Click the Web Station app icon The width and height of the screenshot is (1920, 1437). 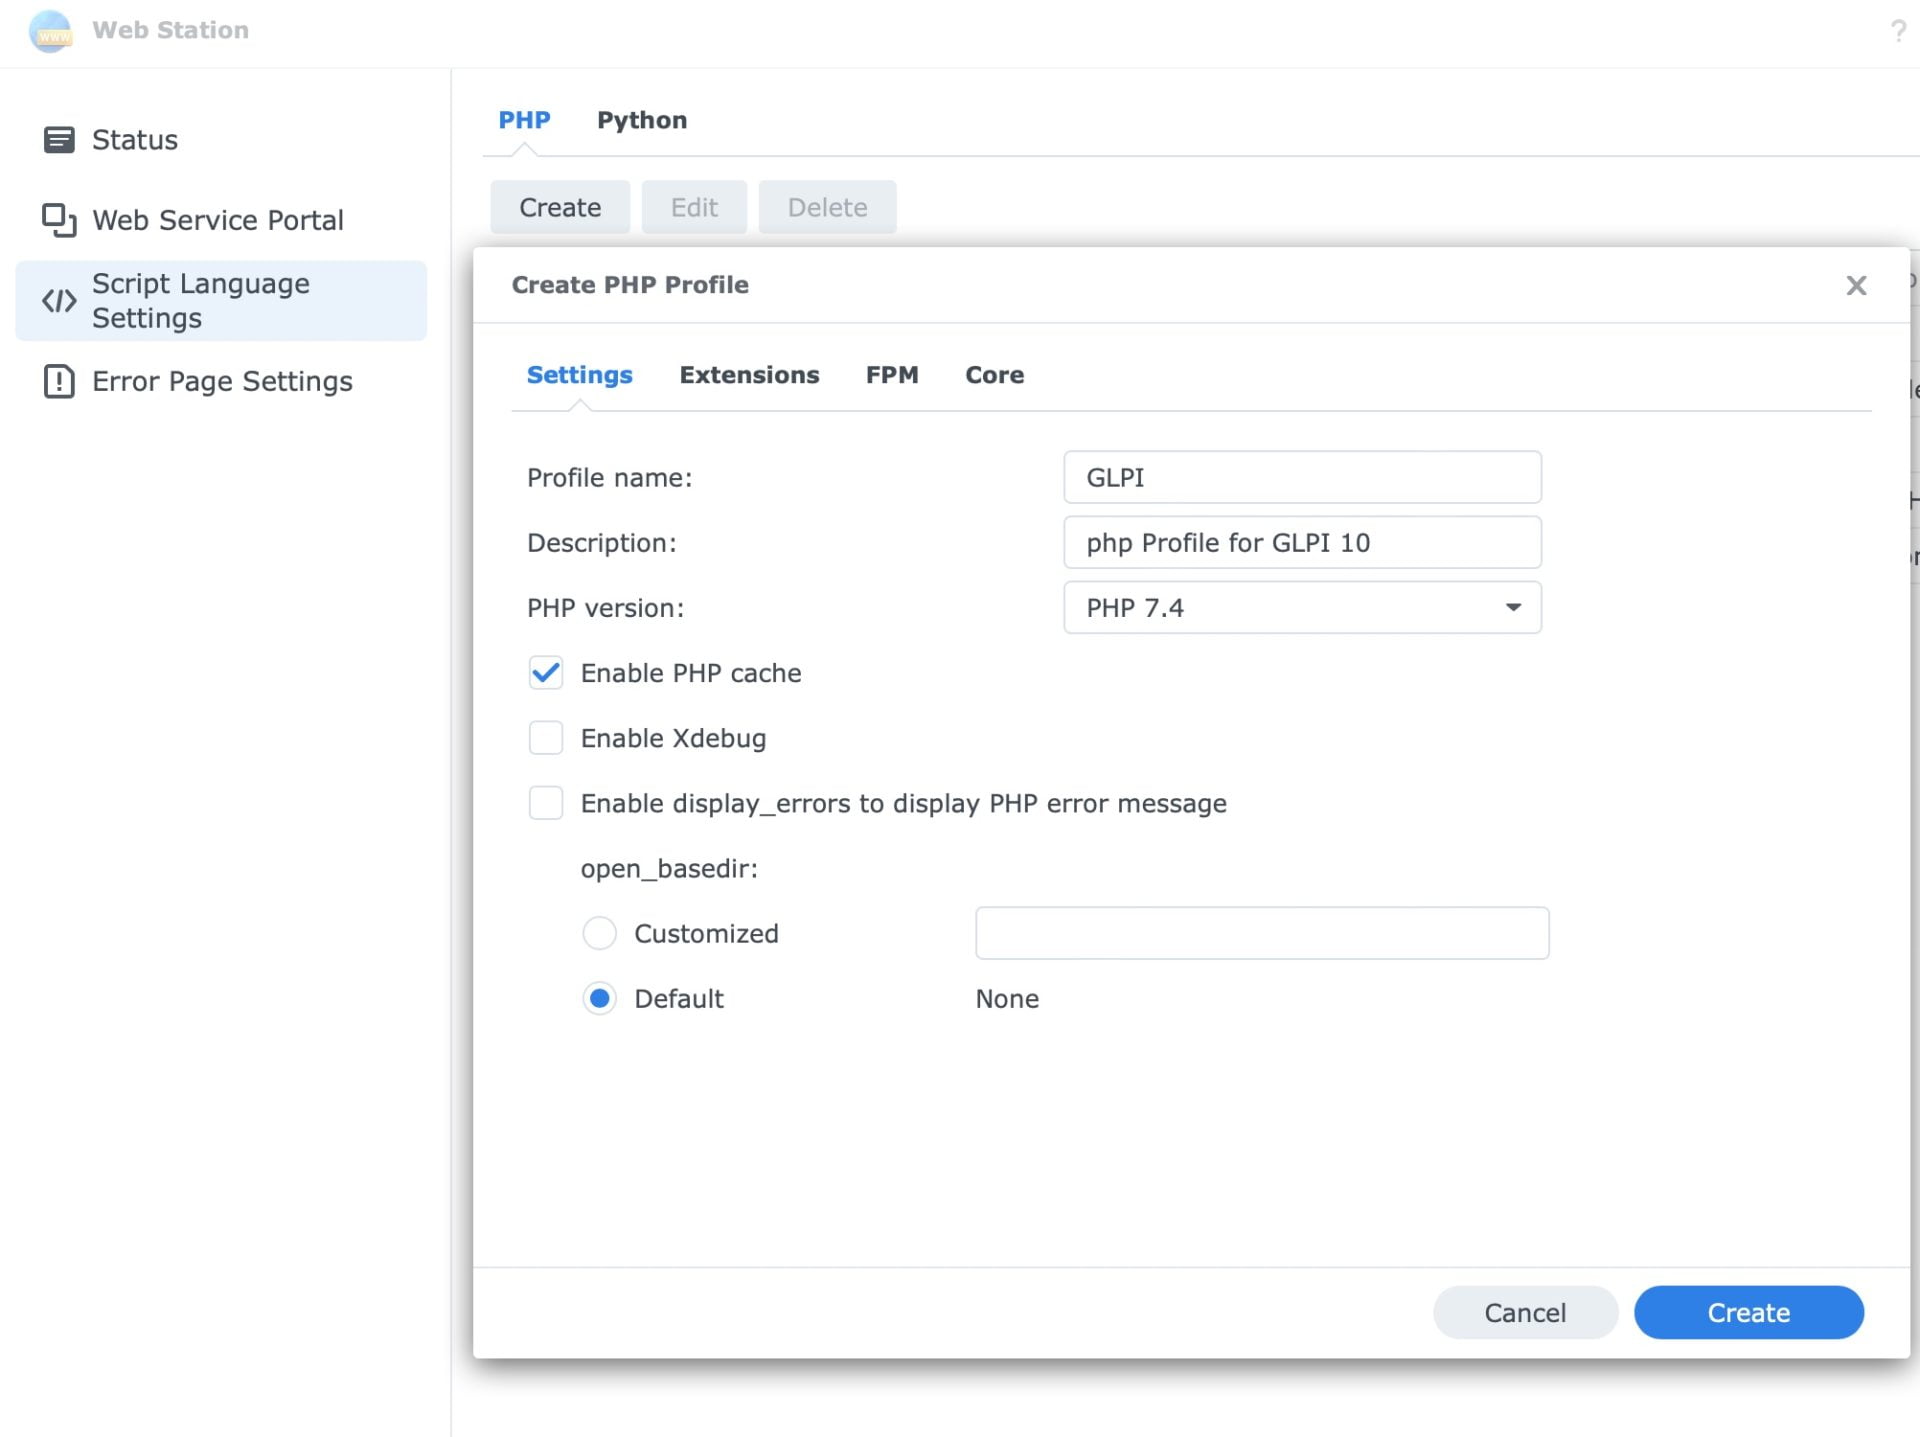[50, 30]
